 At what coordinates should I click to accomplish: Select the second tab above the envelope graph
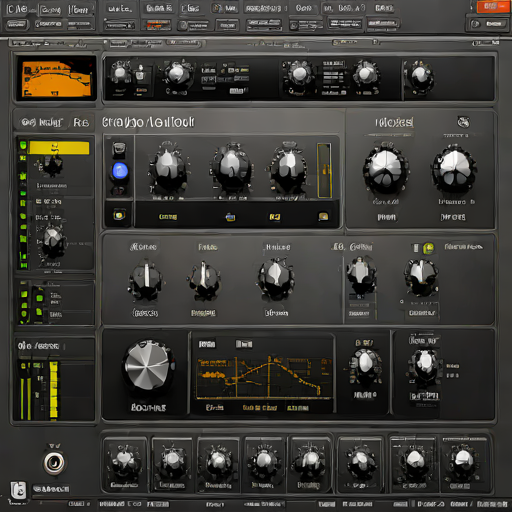pyautogui.click(x=244, y=344)
